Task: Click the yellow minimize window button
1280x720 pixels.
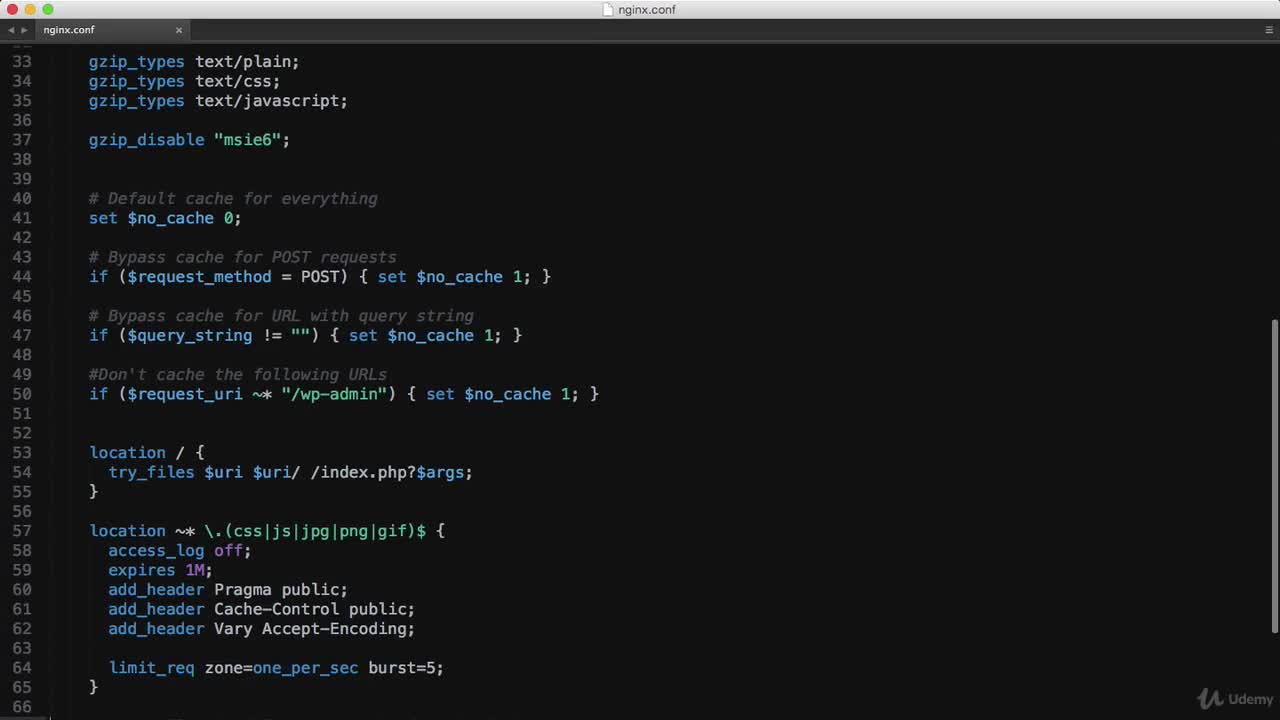Action: tap(30, 10)
